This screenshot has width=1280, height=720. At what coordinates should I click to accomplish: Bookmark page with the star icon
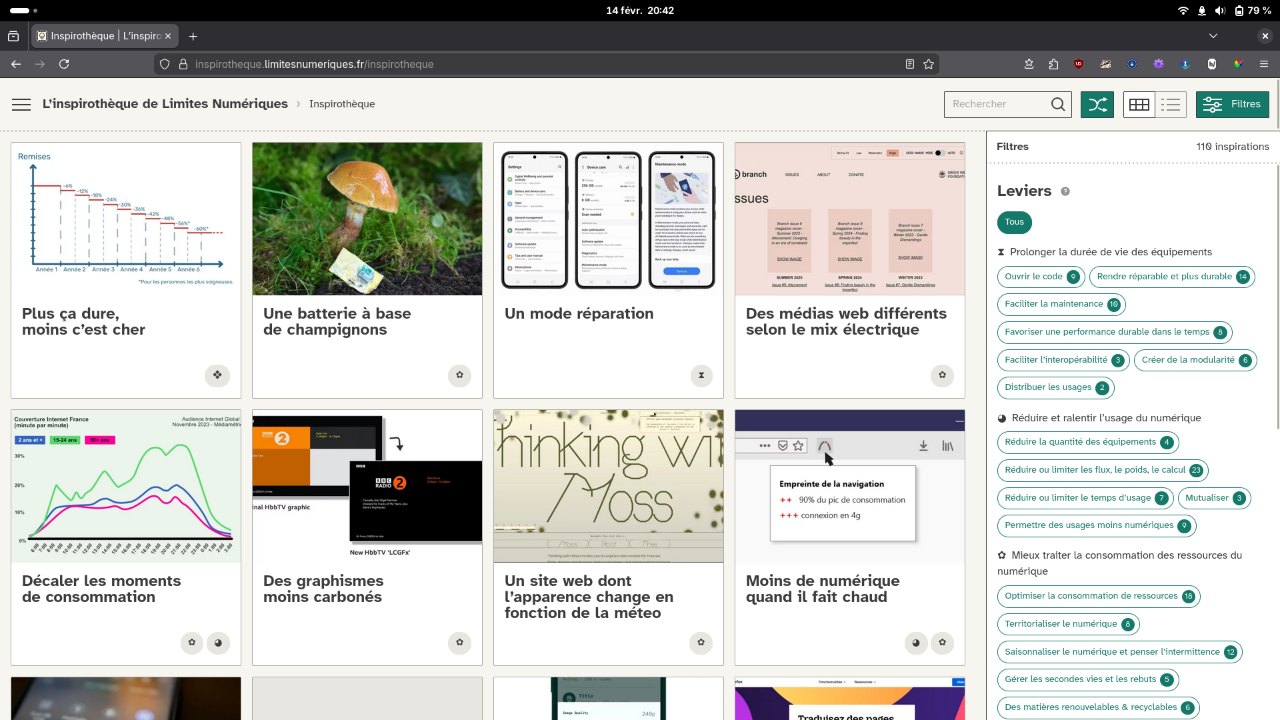coord(929,64)
